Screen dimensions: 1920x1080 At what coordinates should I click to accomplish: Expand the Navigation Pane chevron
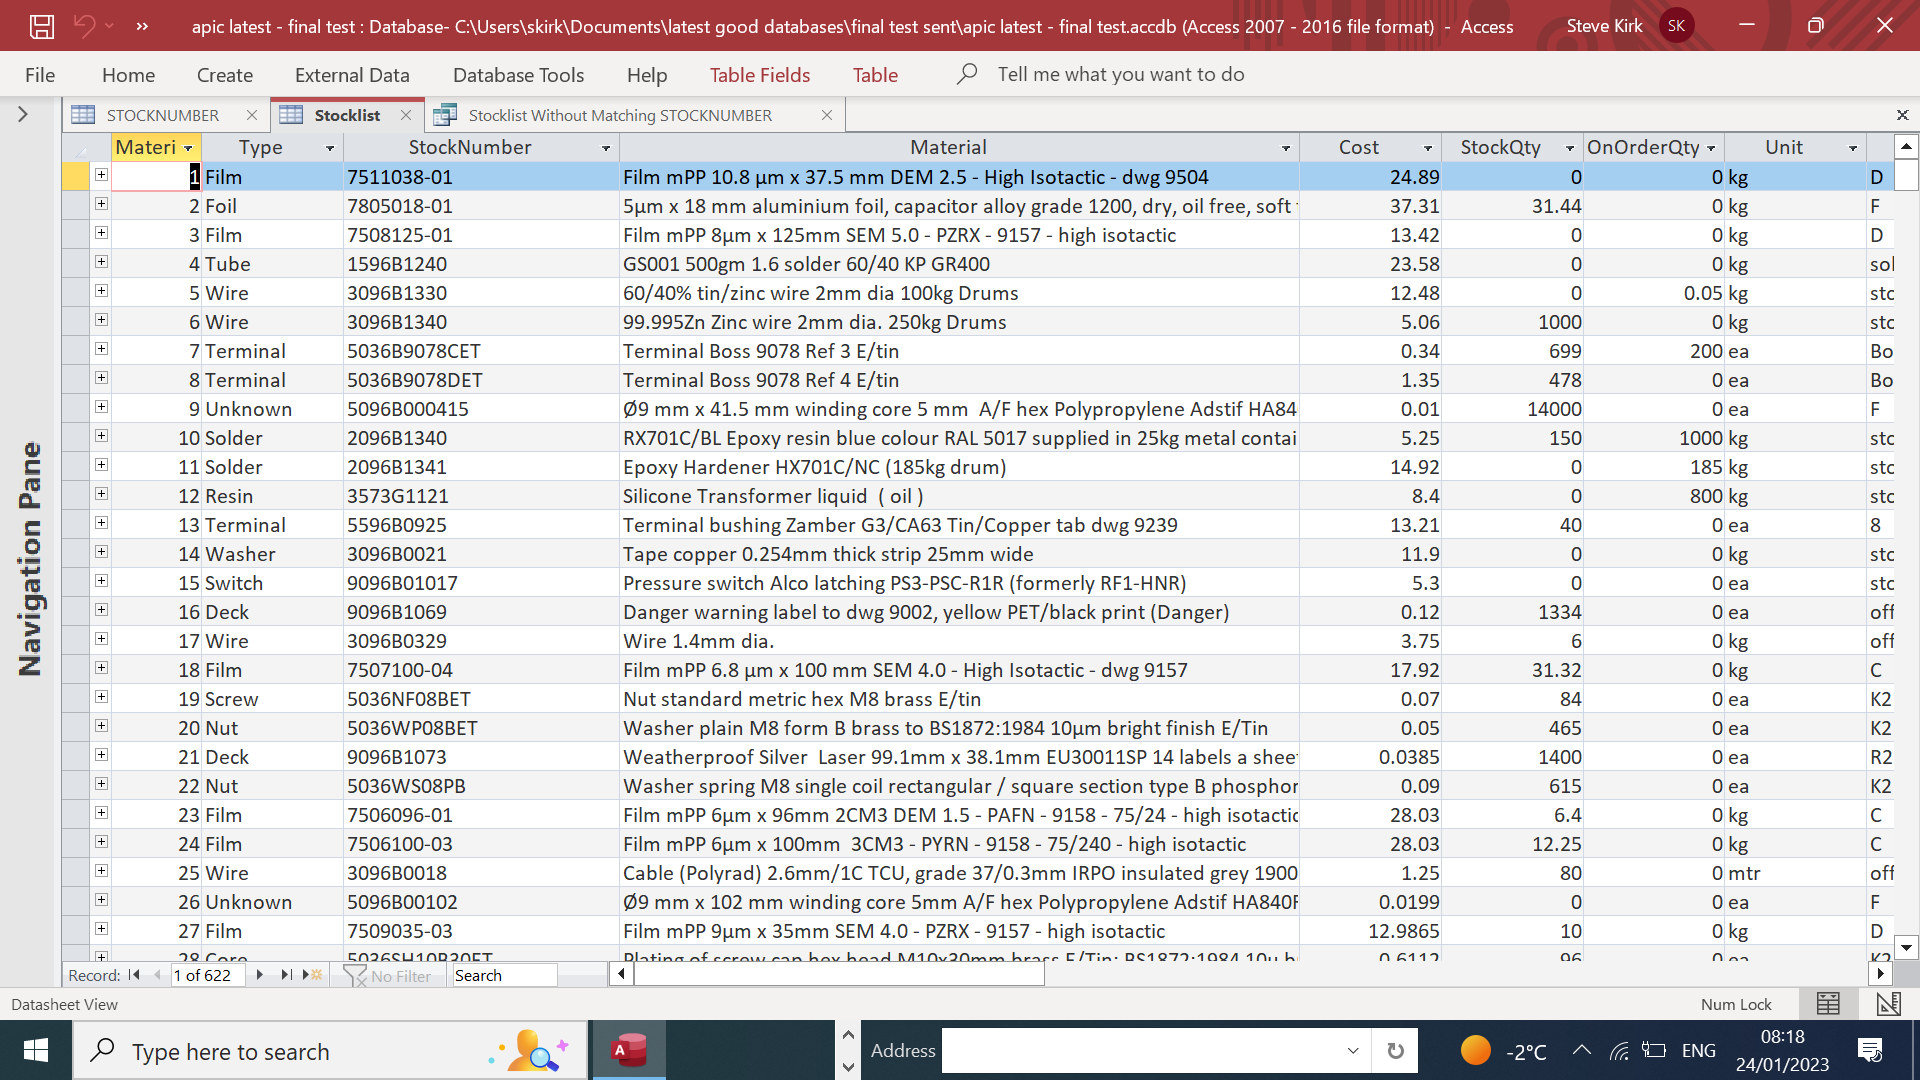22,115
